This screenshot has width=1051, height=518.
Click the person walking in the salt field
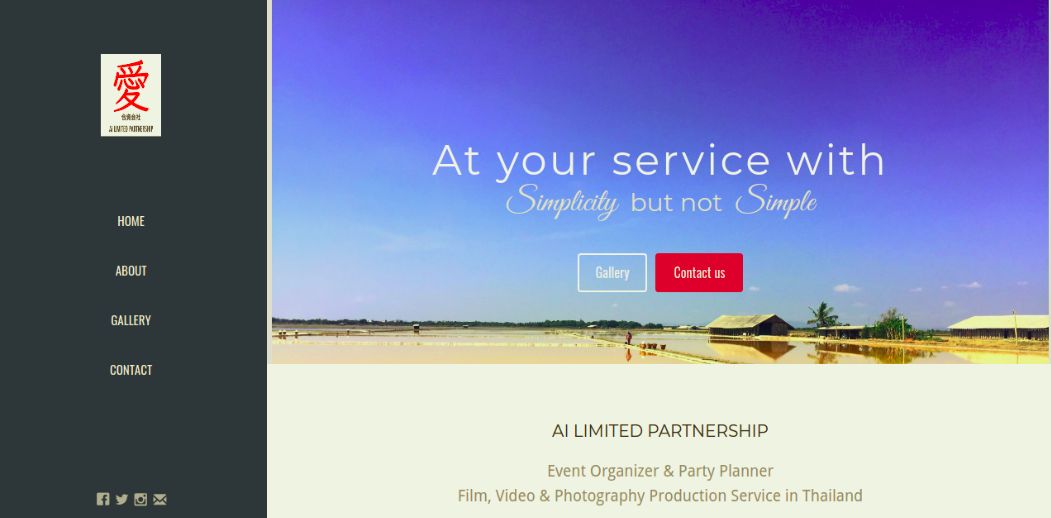[628, 338]
